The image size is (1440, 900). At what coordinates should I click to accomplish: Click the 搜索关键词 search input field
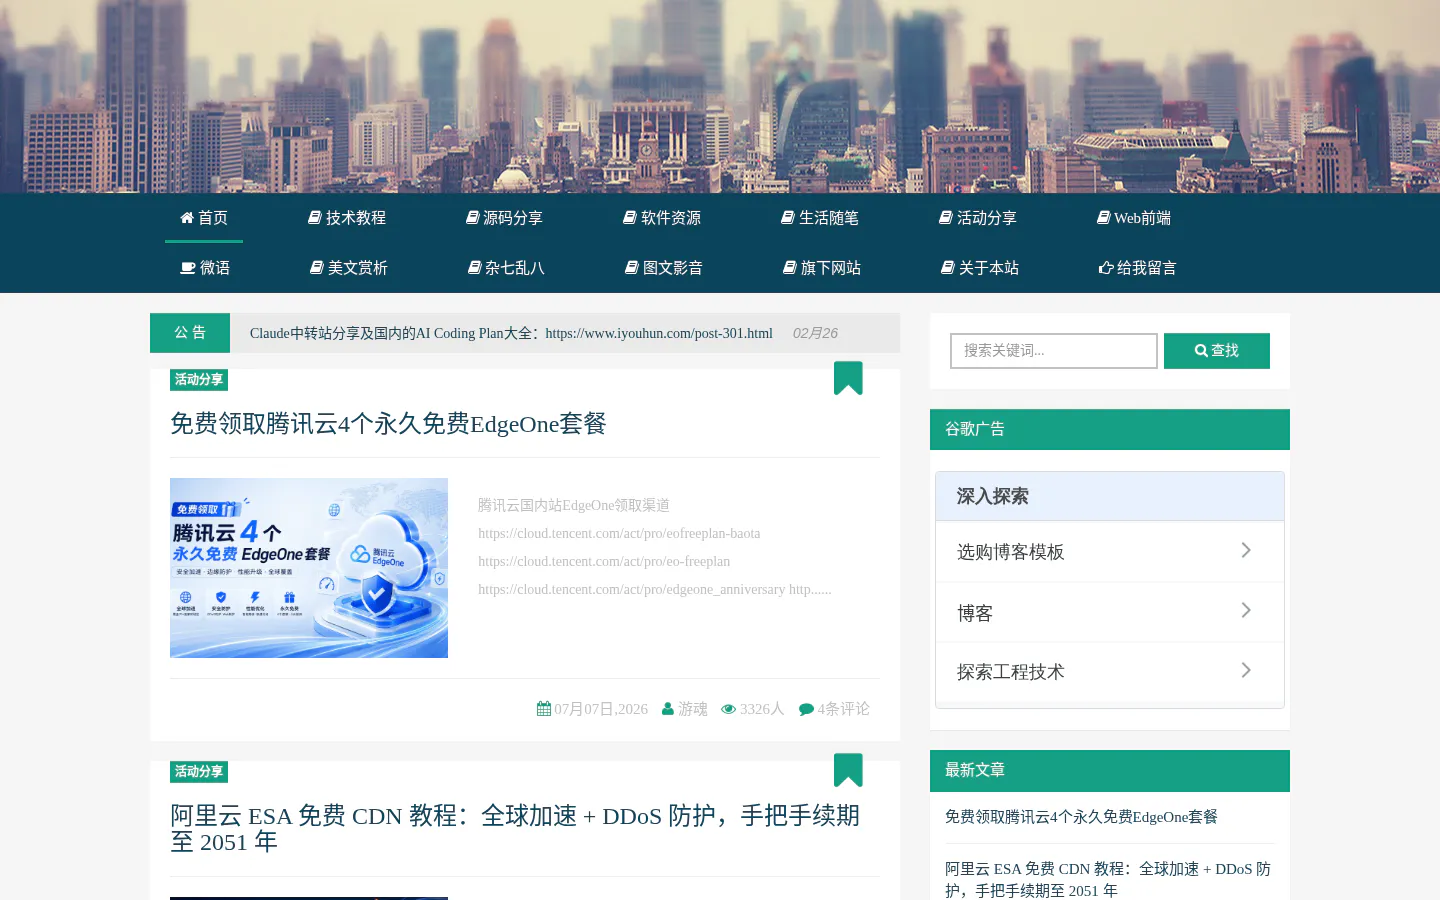(1054, 351)
